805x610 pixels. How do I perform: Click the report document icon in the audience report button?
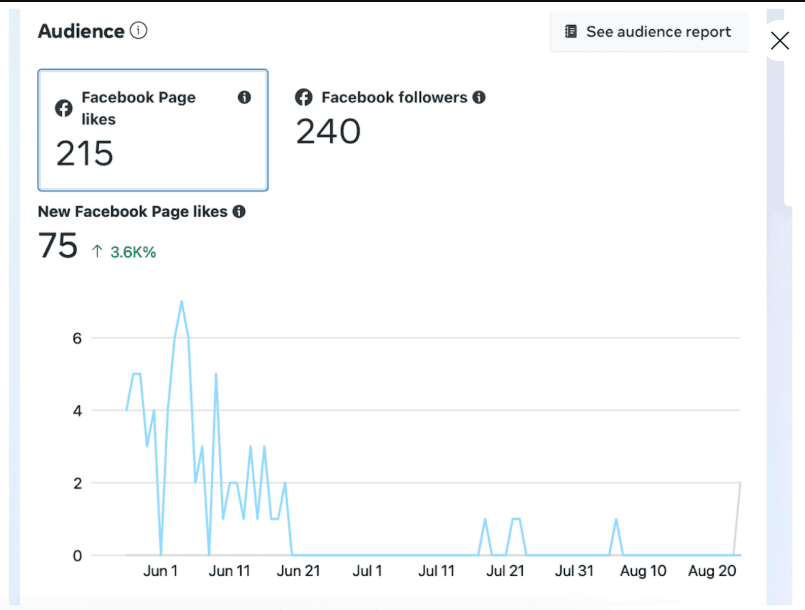tap(570, 31)
